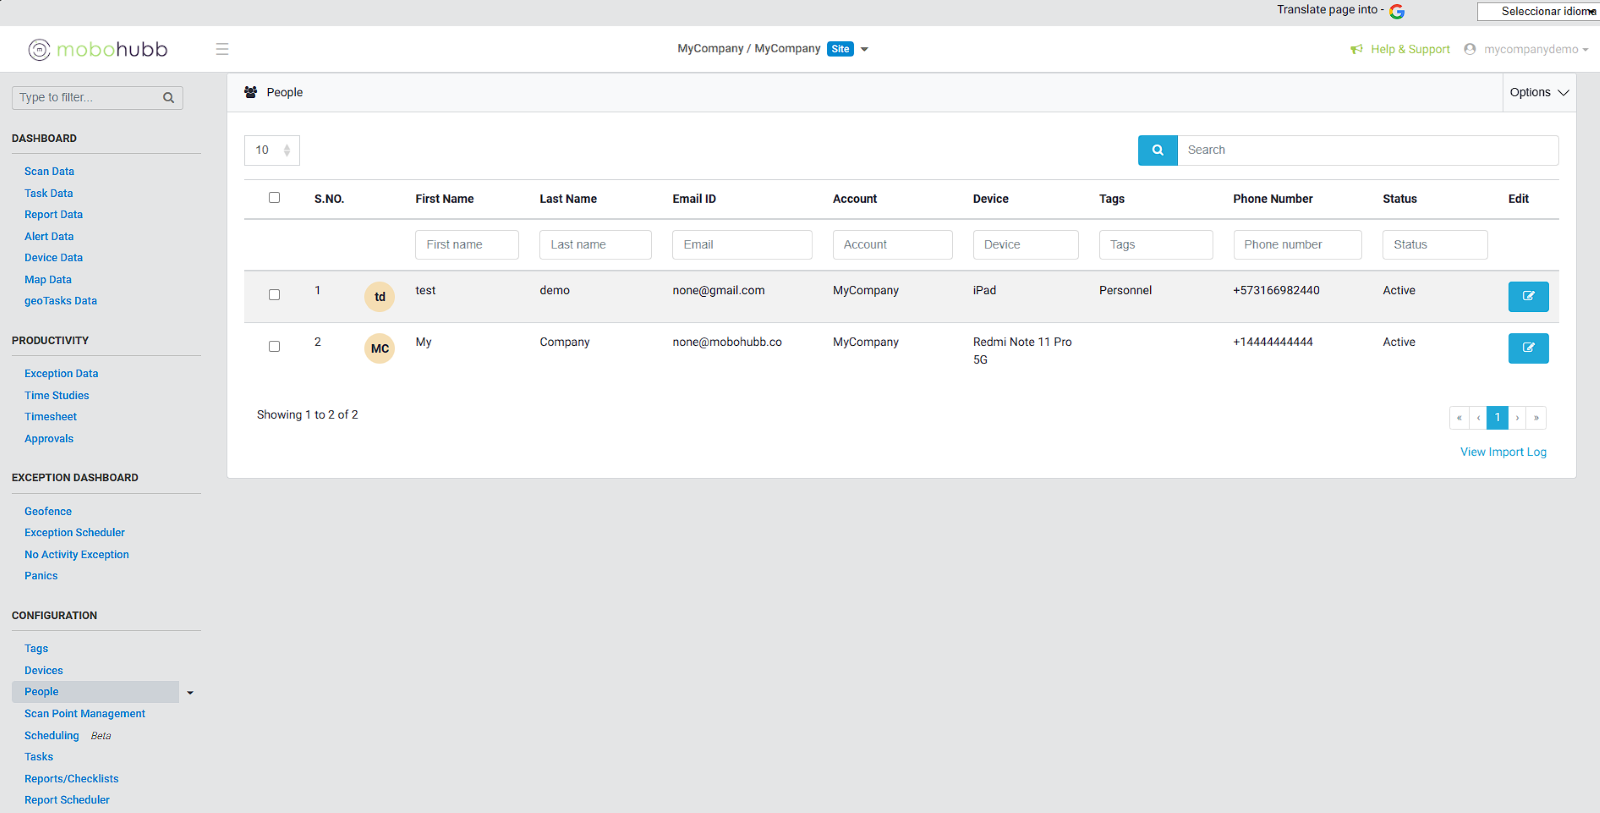Screen dimensions: 1600x813
Task: Check the box for row 1 test demo
Action: point(274,295)
